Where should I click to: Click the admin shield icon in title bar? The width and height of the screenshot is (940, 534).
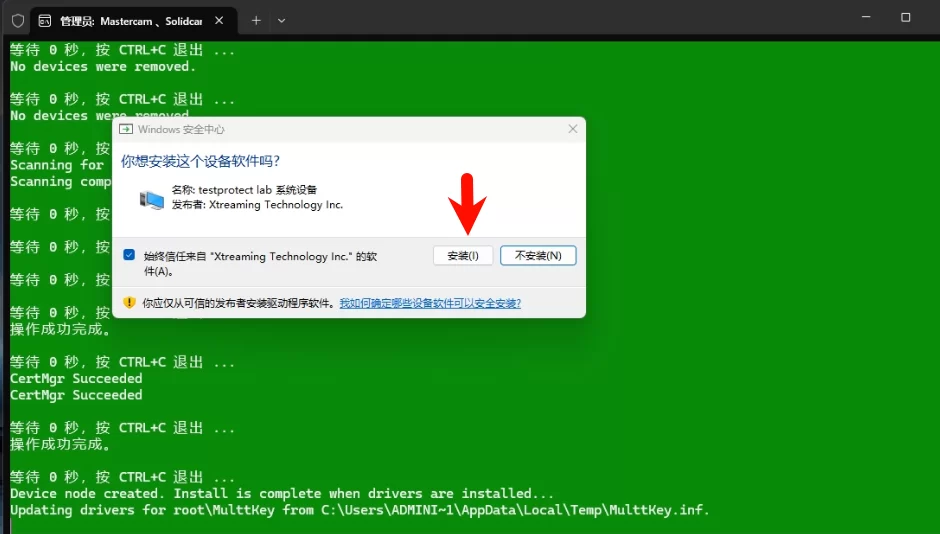[x=18, y=20]
